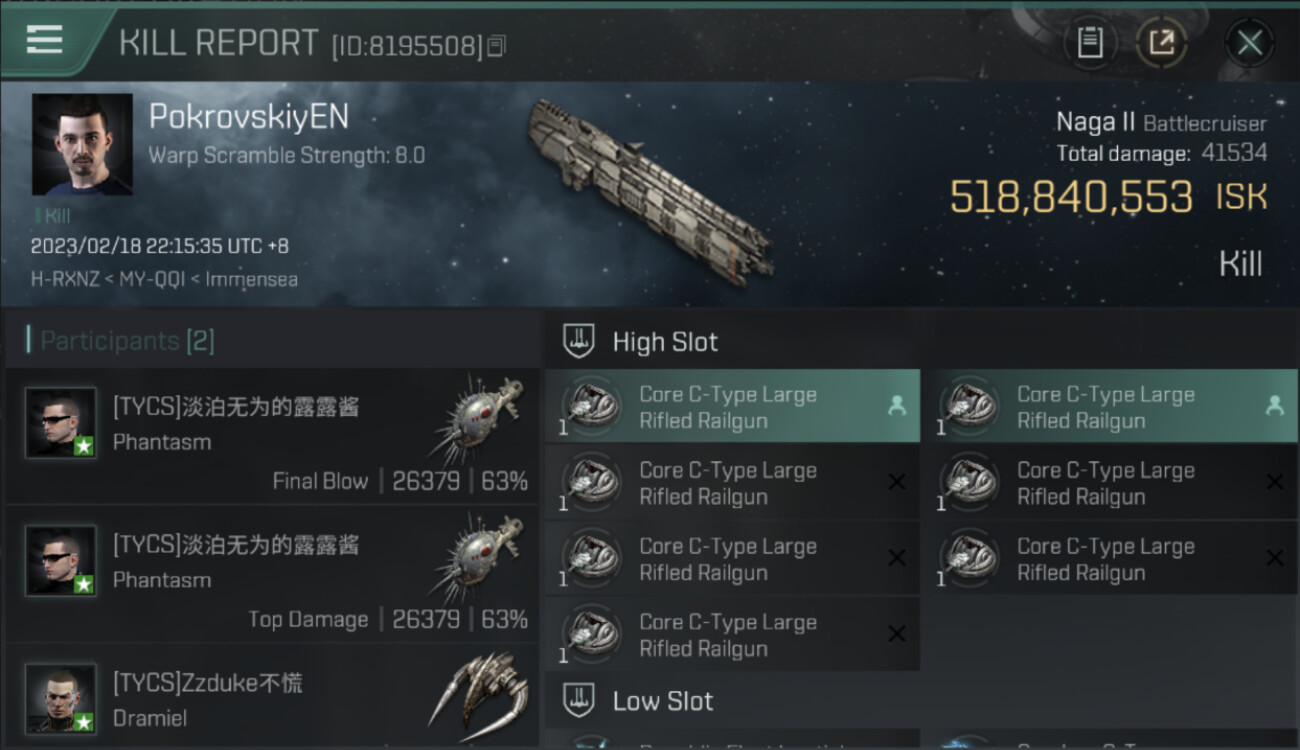Click the Immensea region link

pyautogui.click(x=251, y=280)
